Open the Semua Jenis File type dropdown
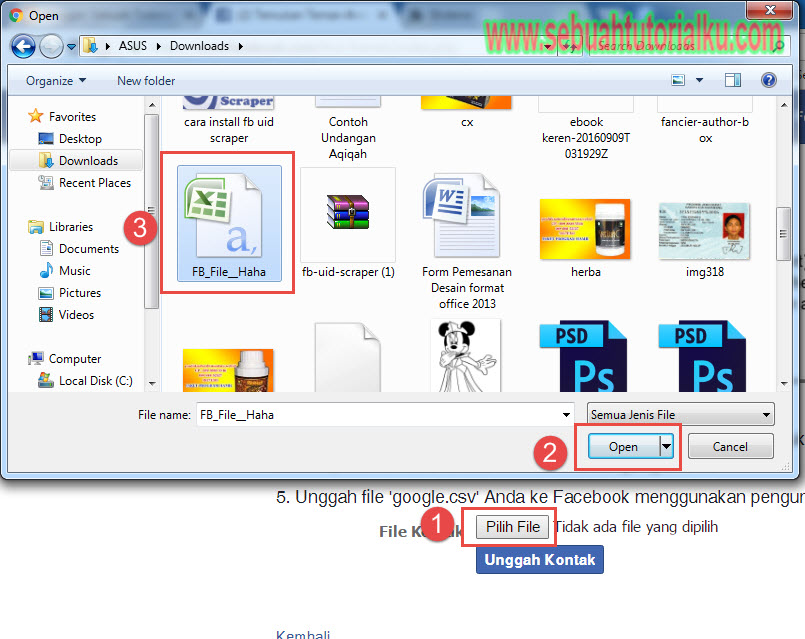This screenshot has width=805, height=639. tap(680, 415)
